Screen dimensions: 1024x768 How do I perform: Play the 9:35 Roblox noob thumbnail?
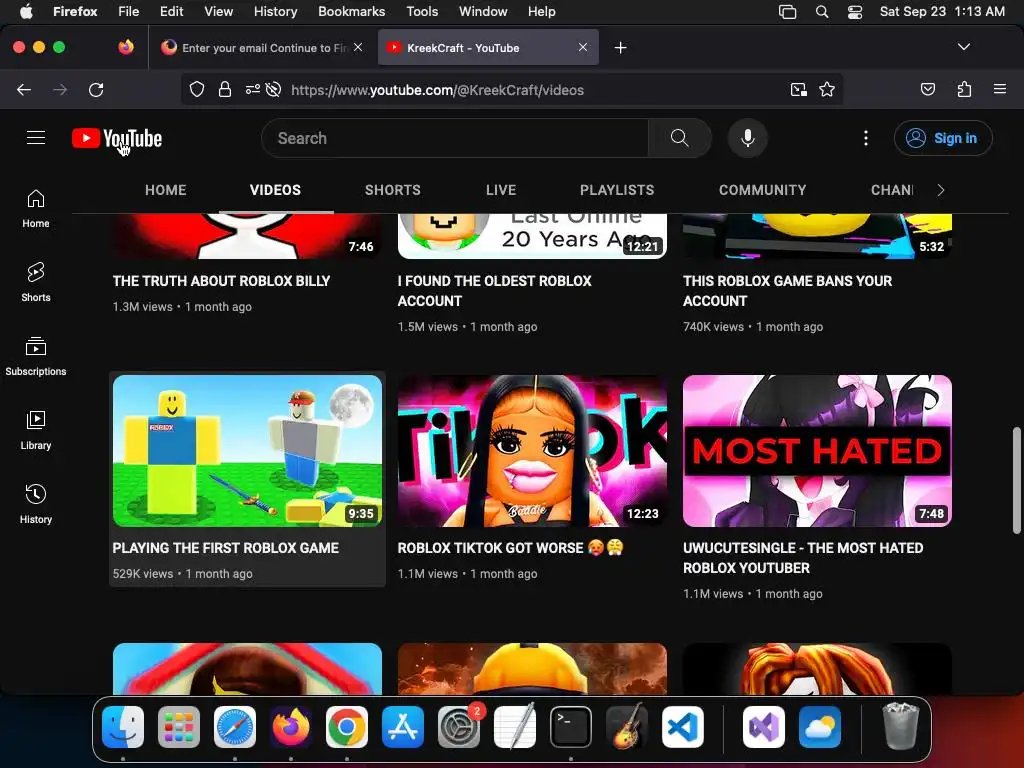[x=247, y=451]
